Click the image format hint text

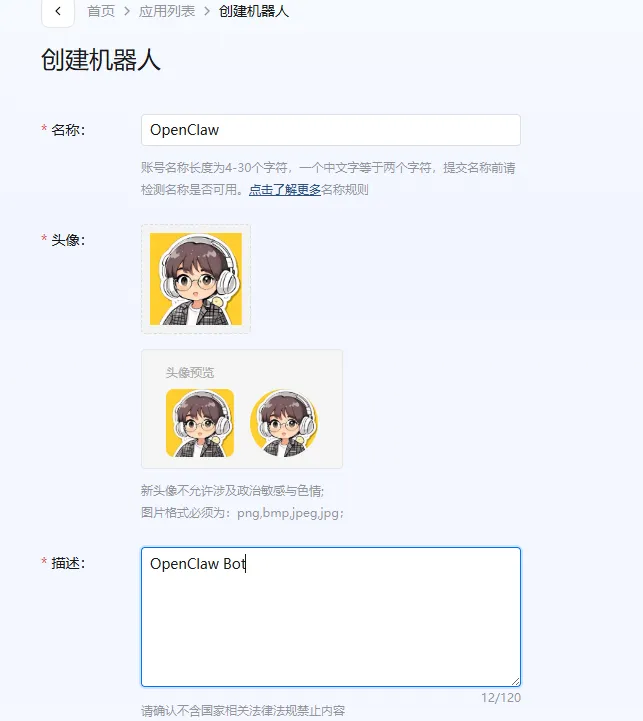pos(242,513)
